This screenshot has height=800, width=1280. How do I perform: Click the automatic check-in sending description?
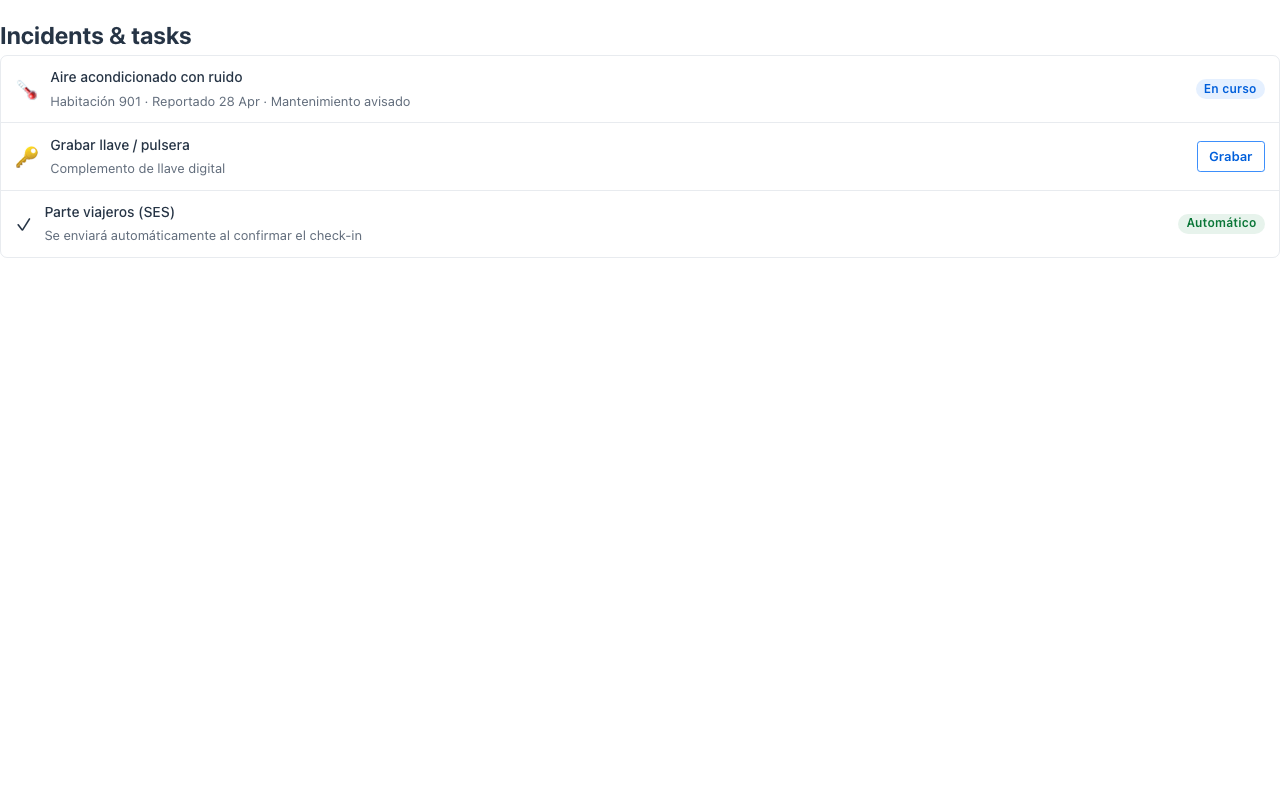(x=203, y=236)
